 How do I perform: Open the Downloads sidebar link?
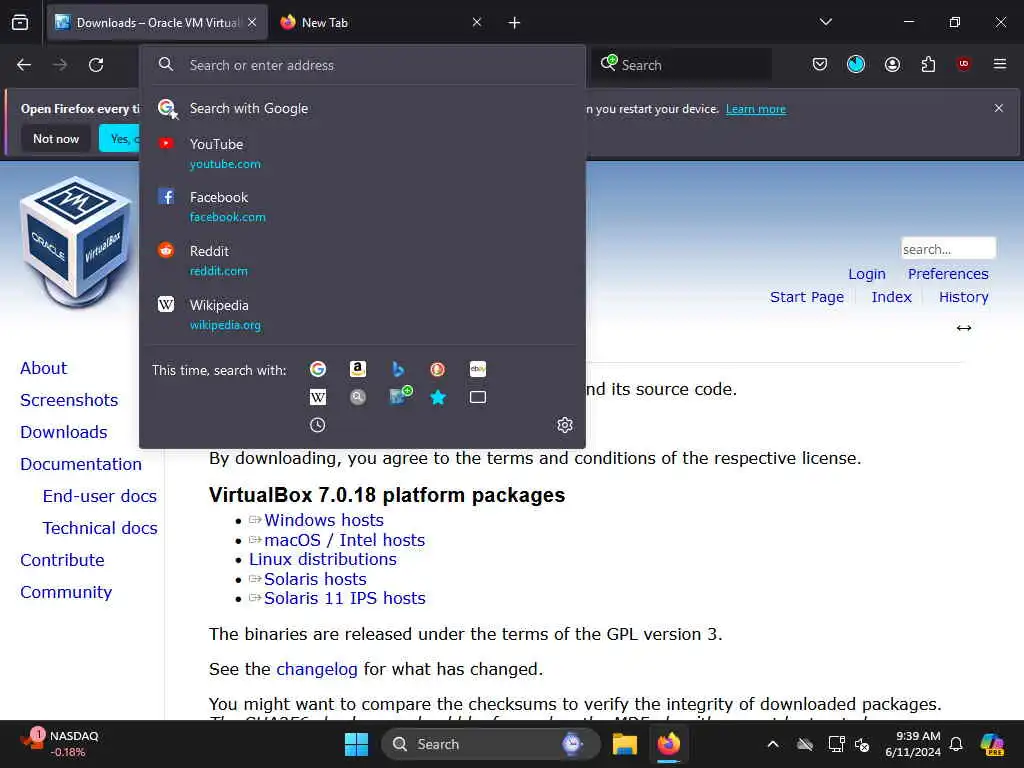point(63,432)
